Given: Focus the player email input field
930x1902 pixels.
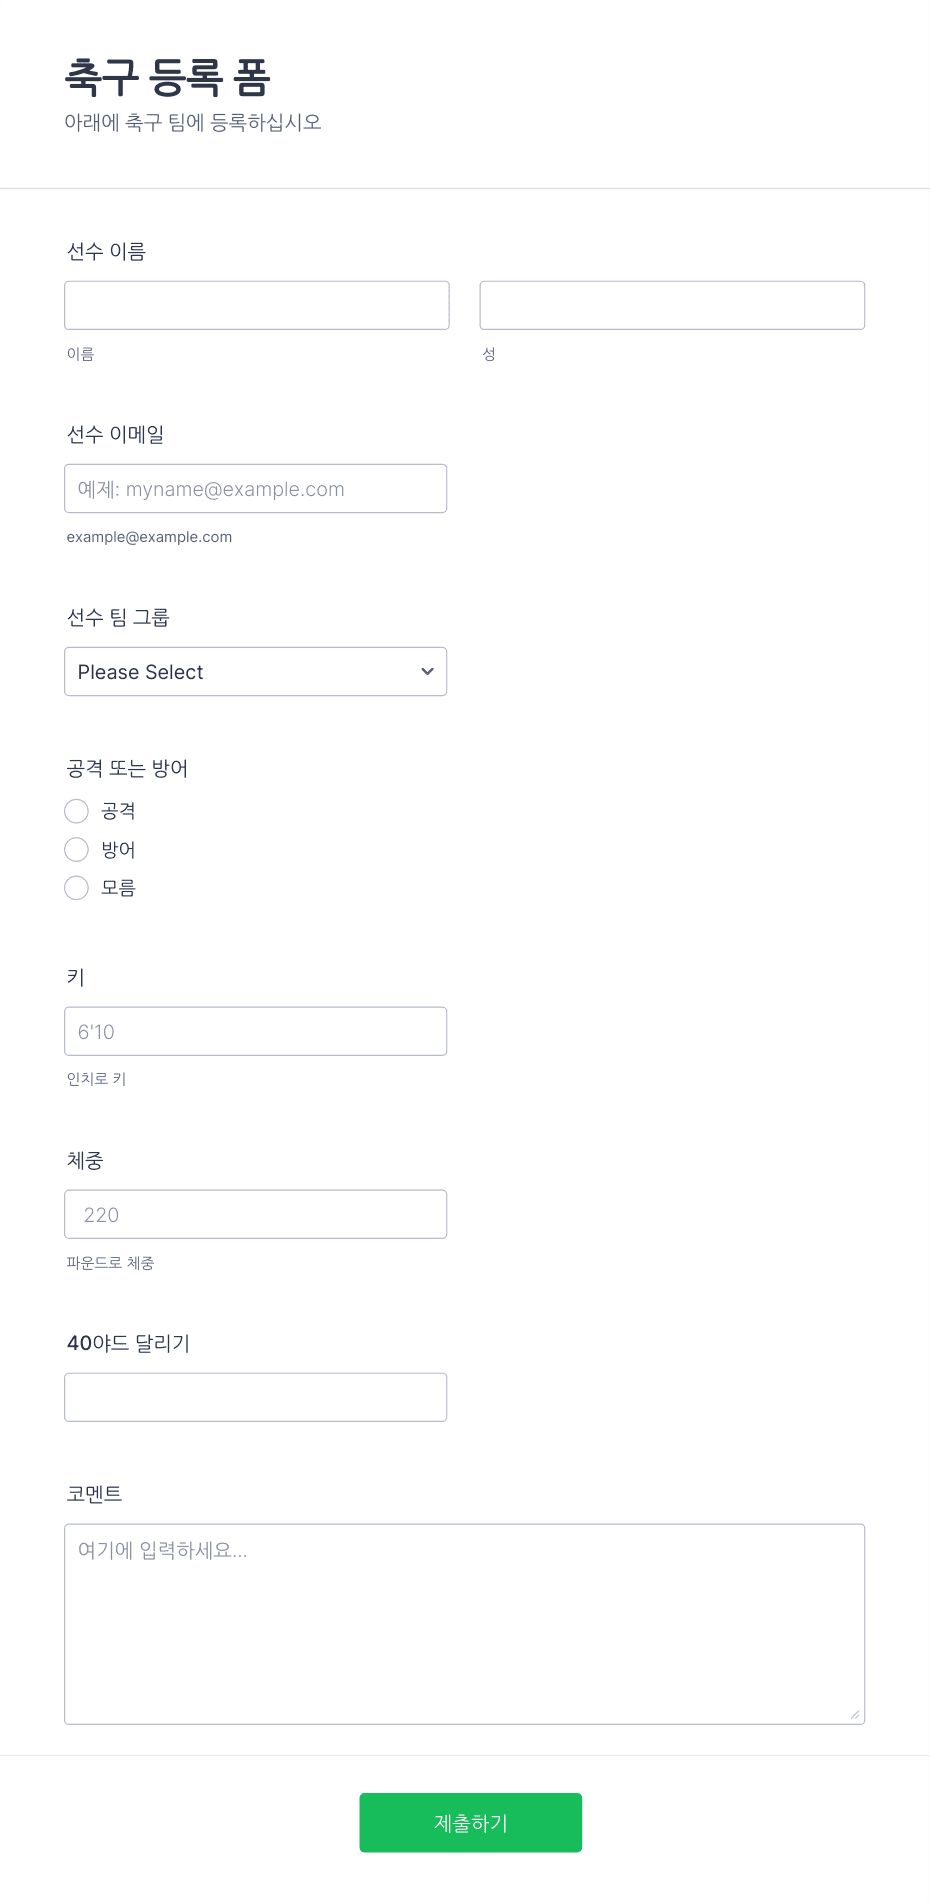Looking at the screenshot, I should pos(256,488).
